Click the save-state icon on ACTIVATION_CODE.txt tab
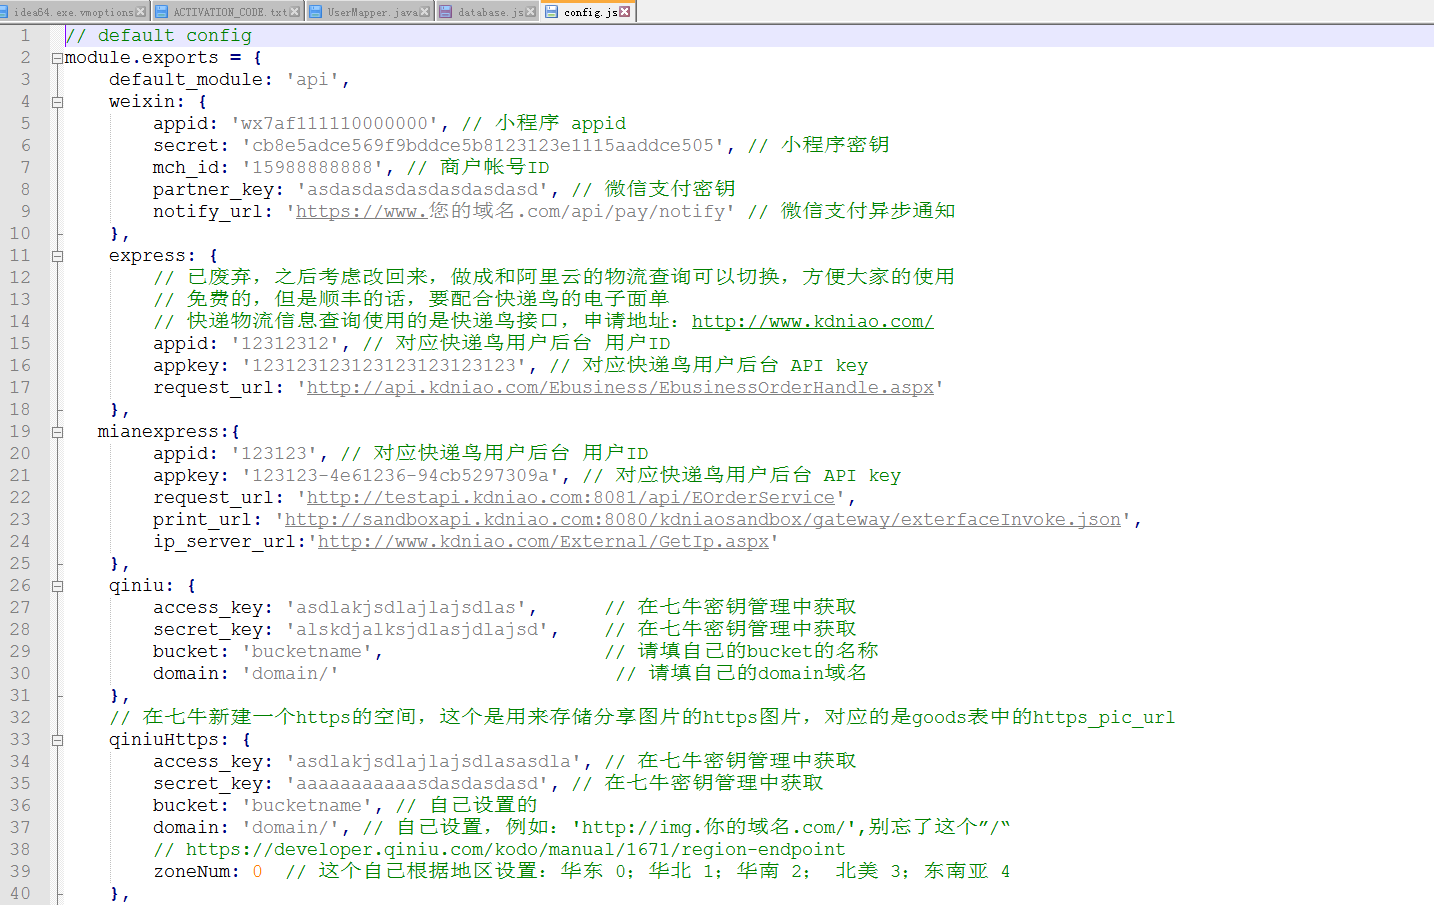Viewport: 1434px width, 905px height. (161, 12)
